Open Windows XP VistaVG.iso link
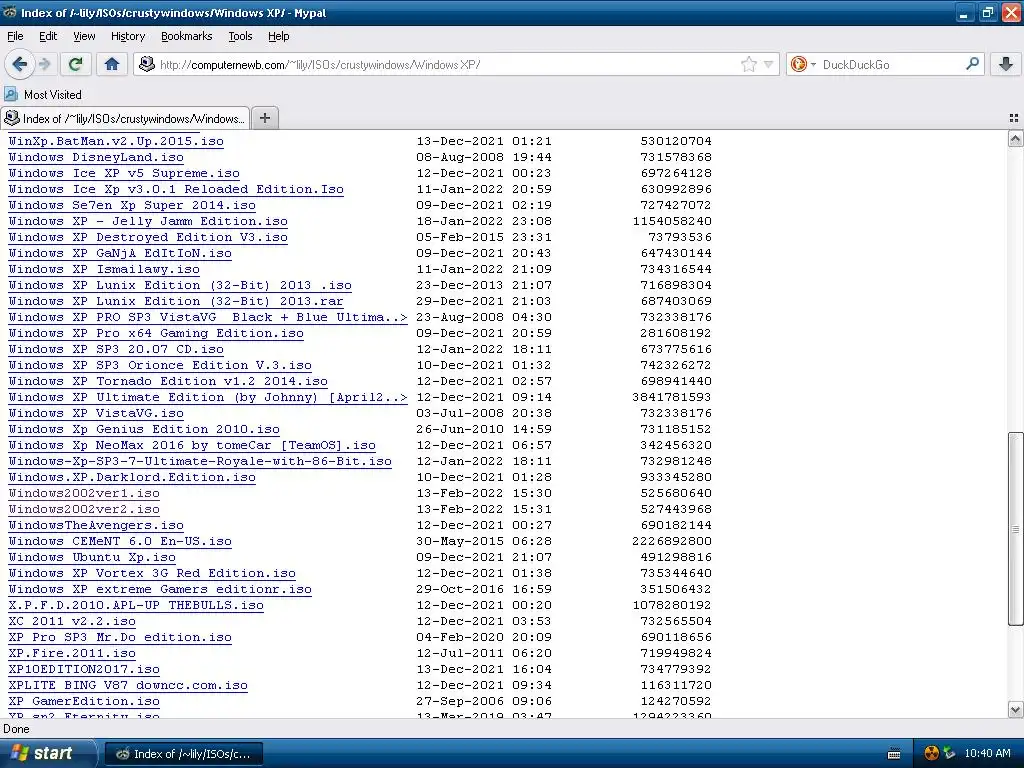The width and height of the screenshot is (1024, 768). pyautogui.click(x=96, y=413)
